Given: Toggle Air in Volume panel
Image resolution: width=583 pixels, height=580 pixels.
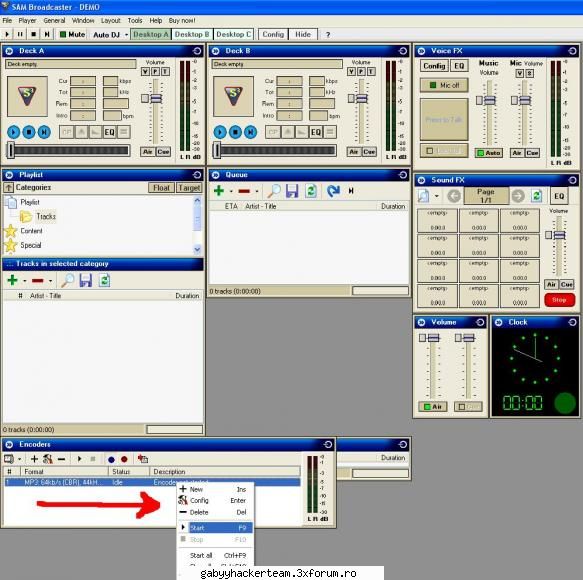Looking at the screenshot, I should tap(433, 407).
